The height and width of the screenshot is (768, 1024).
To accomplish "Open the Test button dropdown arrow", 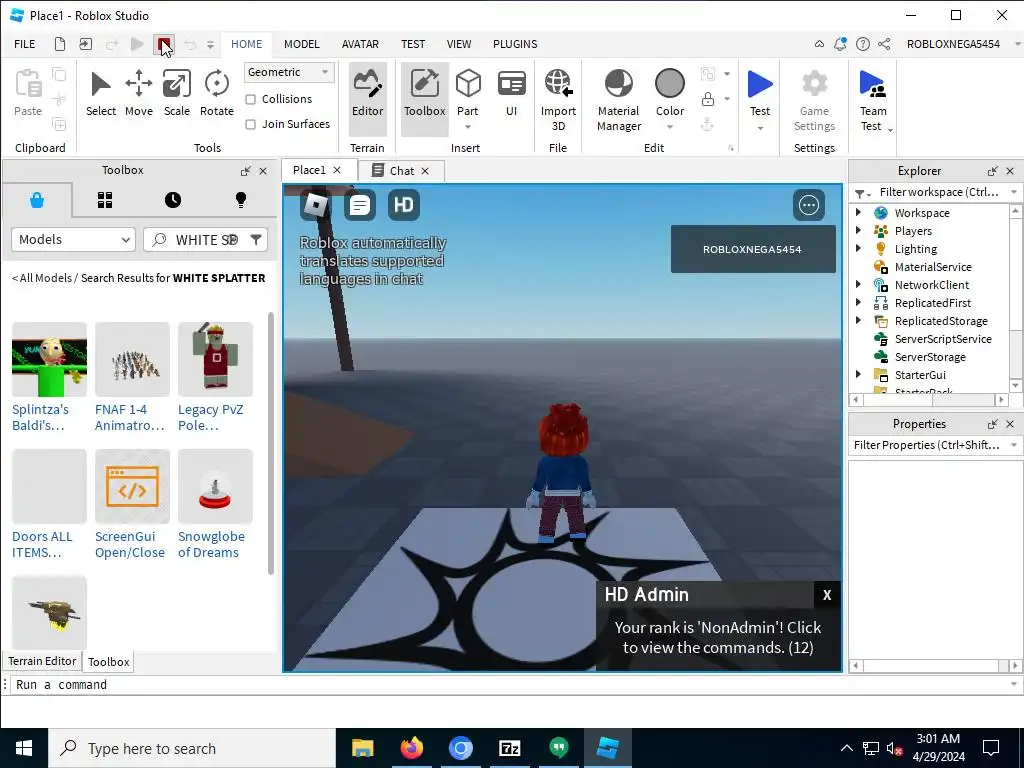I will pyautogui.click(x=760, y=128).
